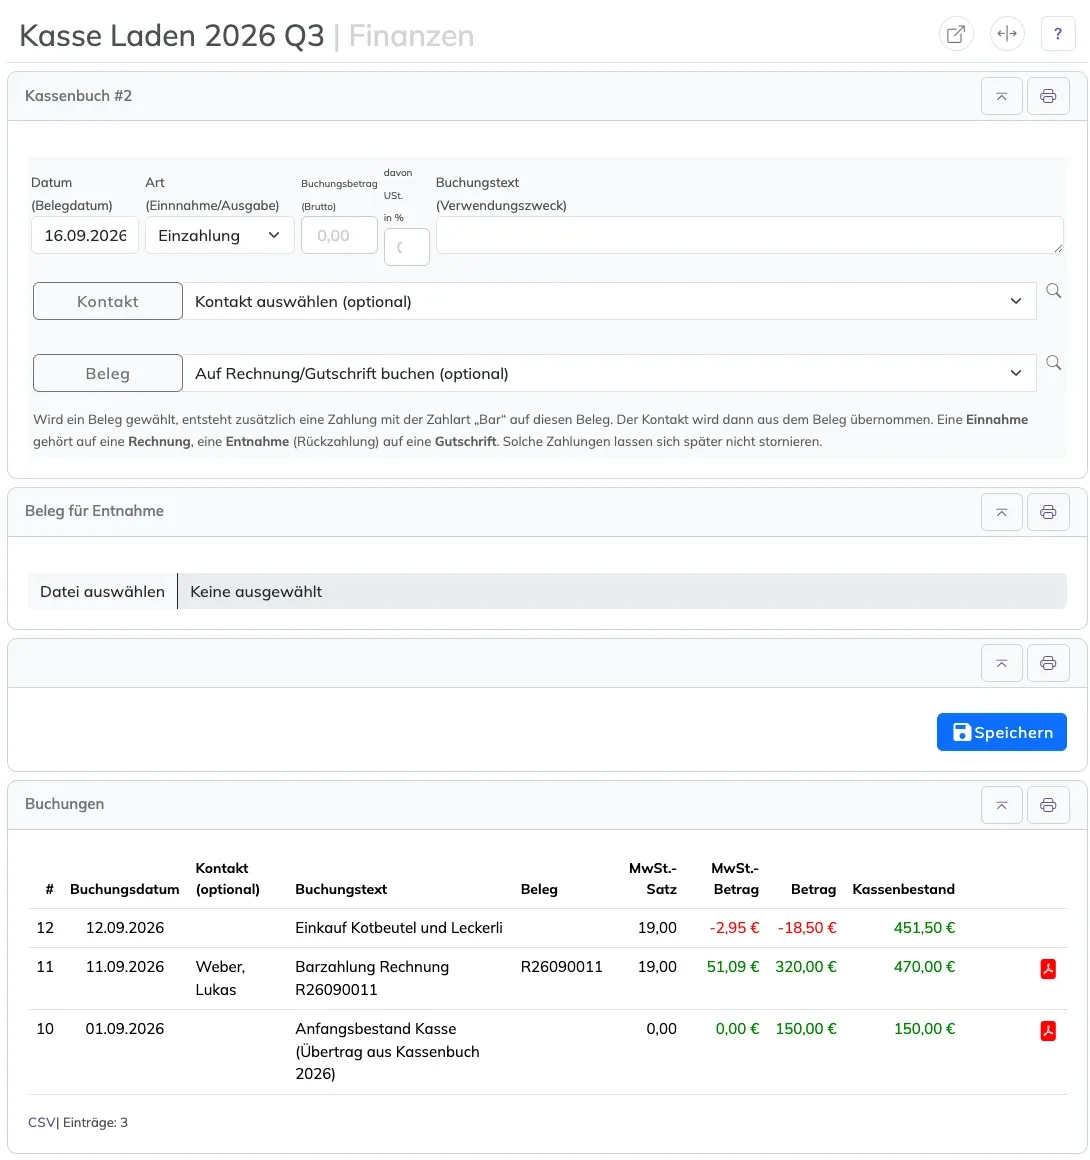This screenshot has width=1090, height=1160.
Task: Focus the USt. in % field
Action: (x=406, y=247)
